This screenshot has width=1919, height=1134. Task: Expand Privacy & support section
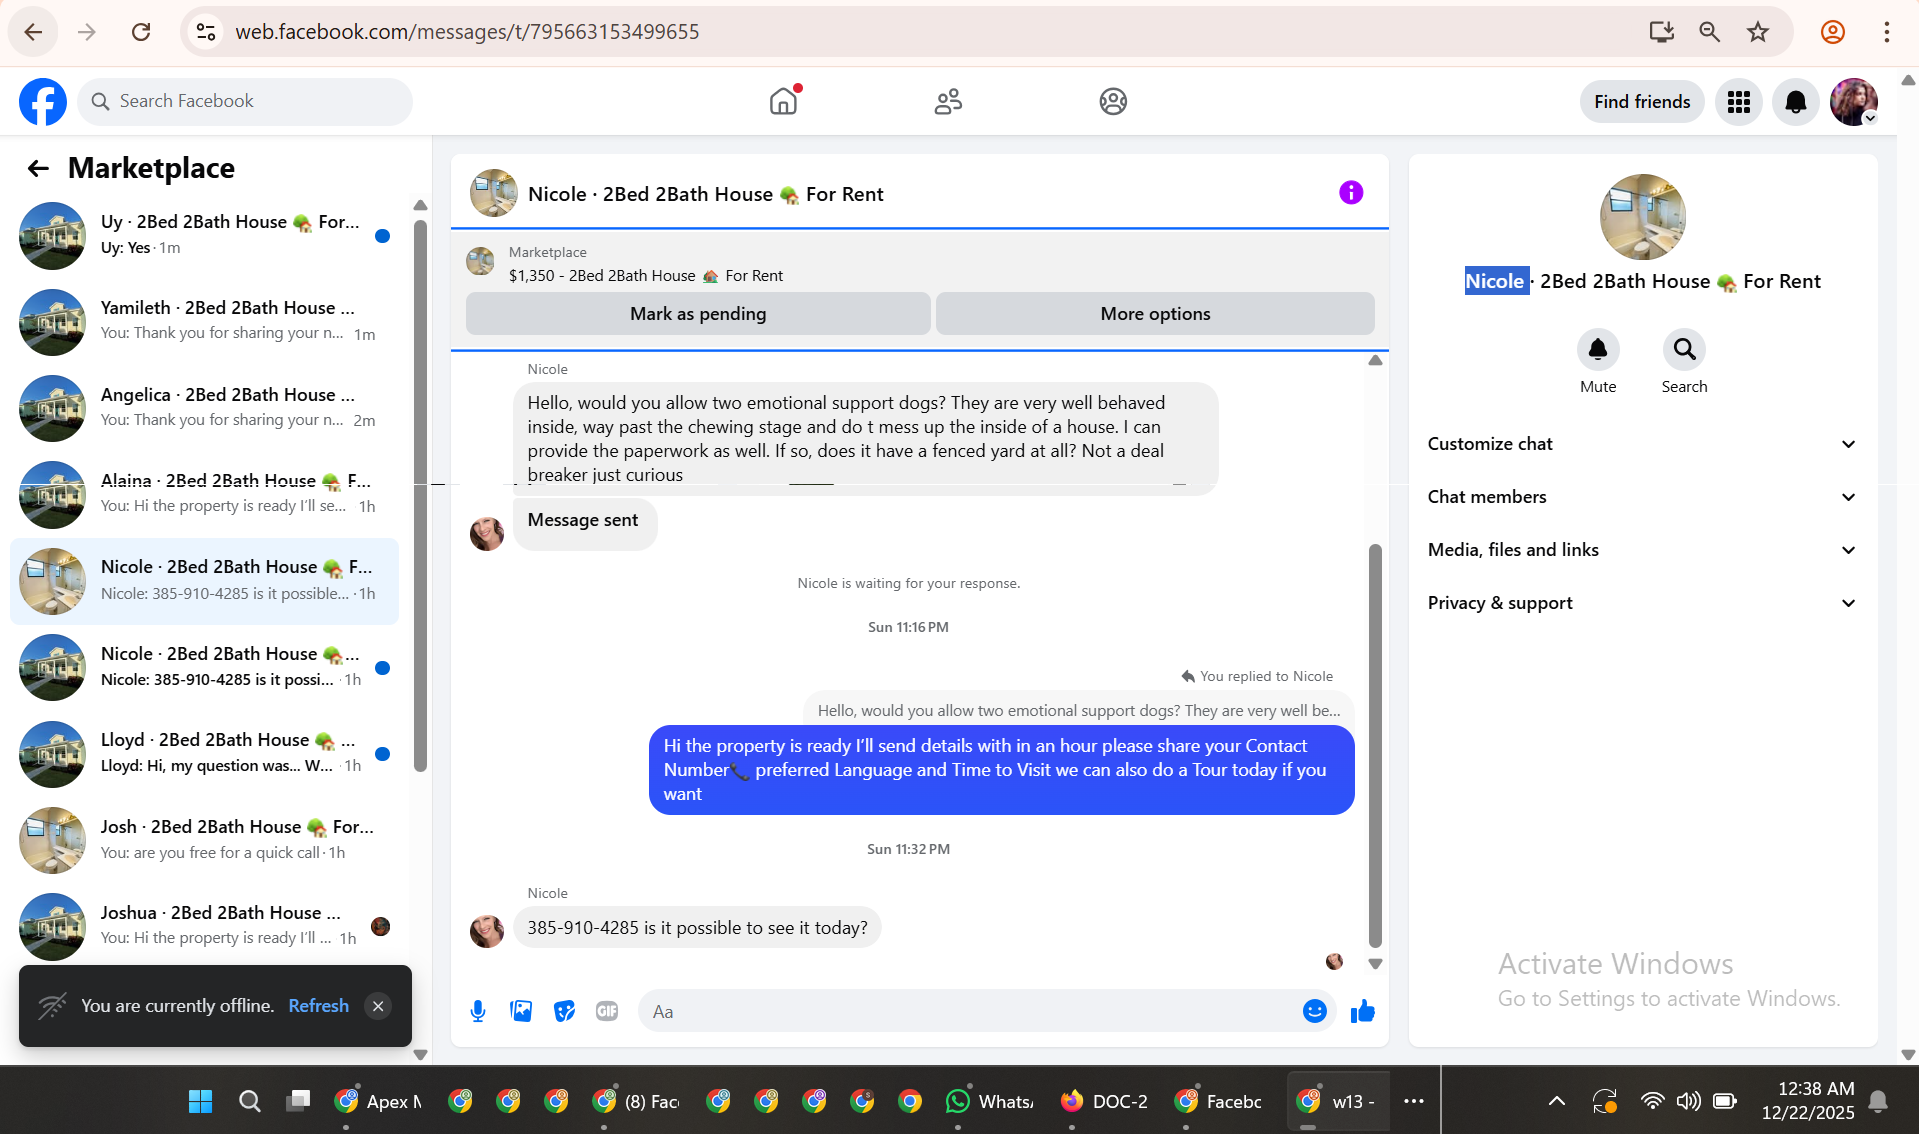pyautogui.click(x=1642, y=603)
